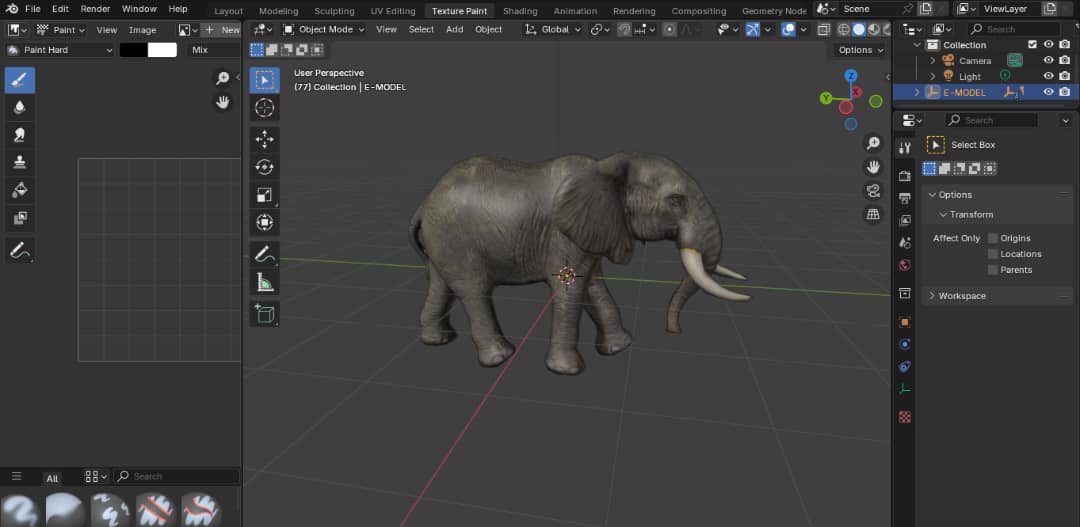This screenshot has width=1080, height=527.
Task: Choose the Transform tool in 3D viewport
Action: pyautogui.click(x=264, y=223)
